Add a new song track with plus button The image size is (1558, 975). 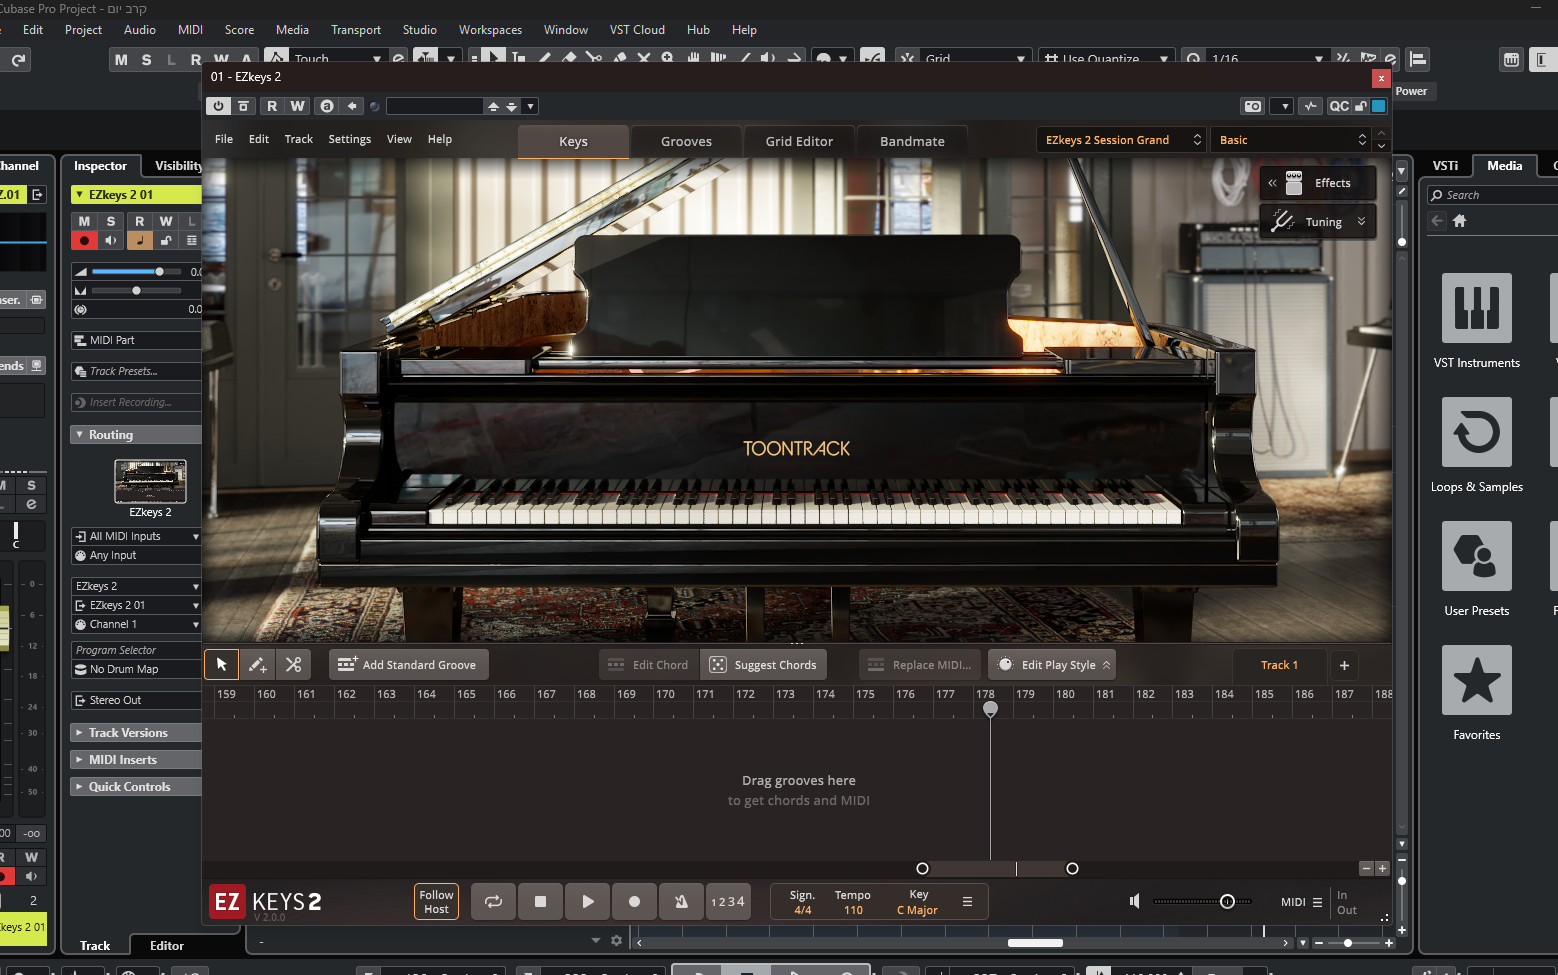click(1344, 665)
